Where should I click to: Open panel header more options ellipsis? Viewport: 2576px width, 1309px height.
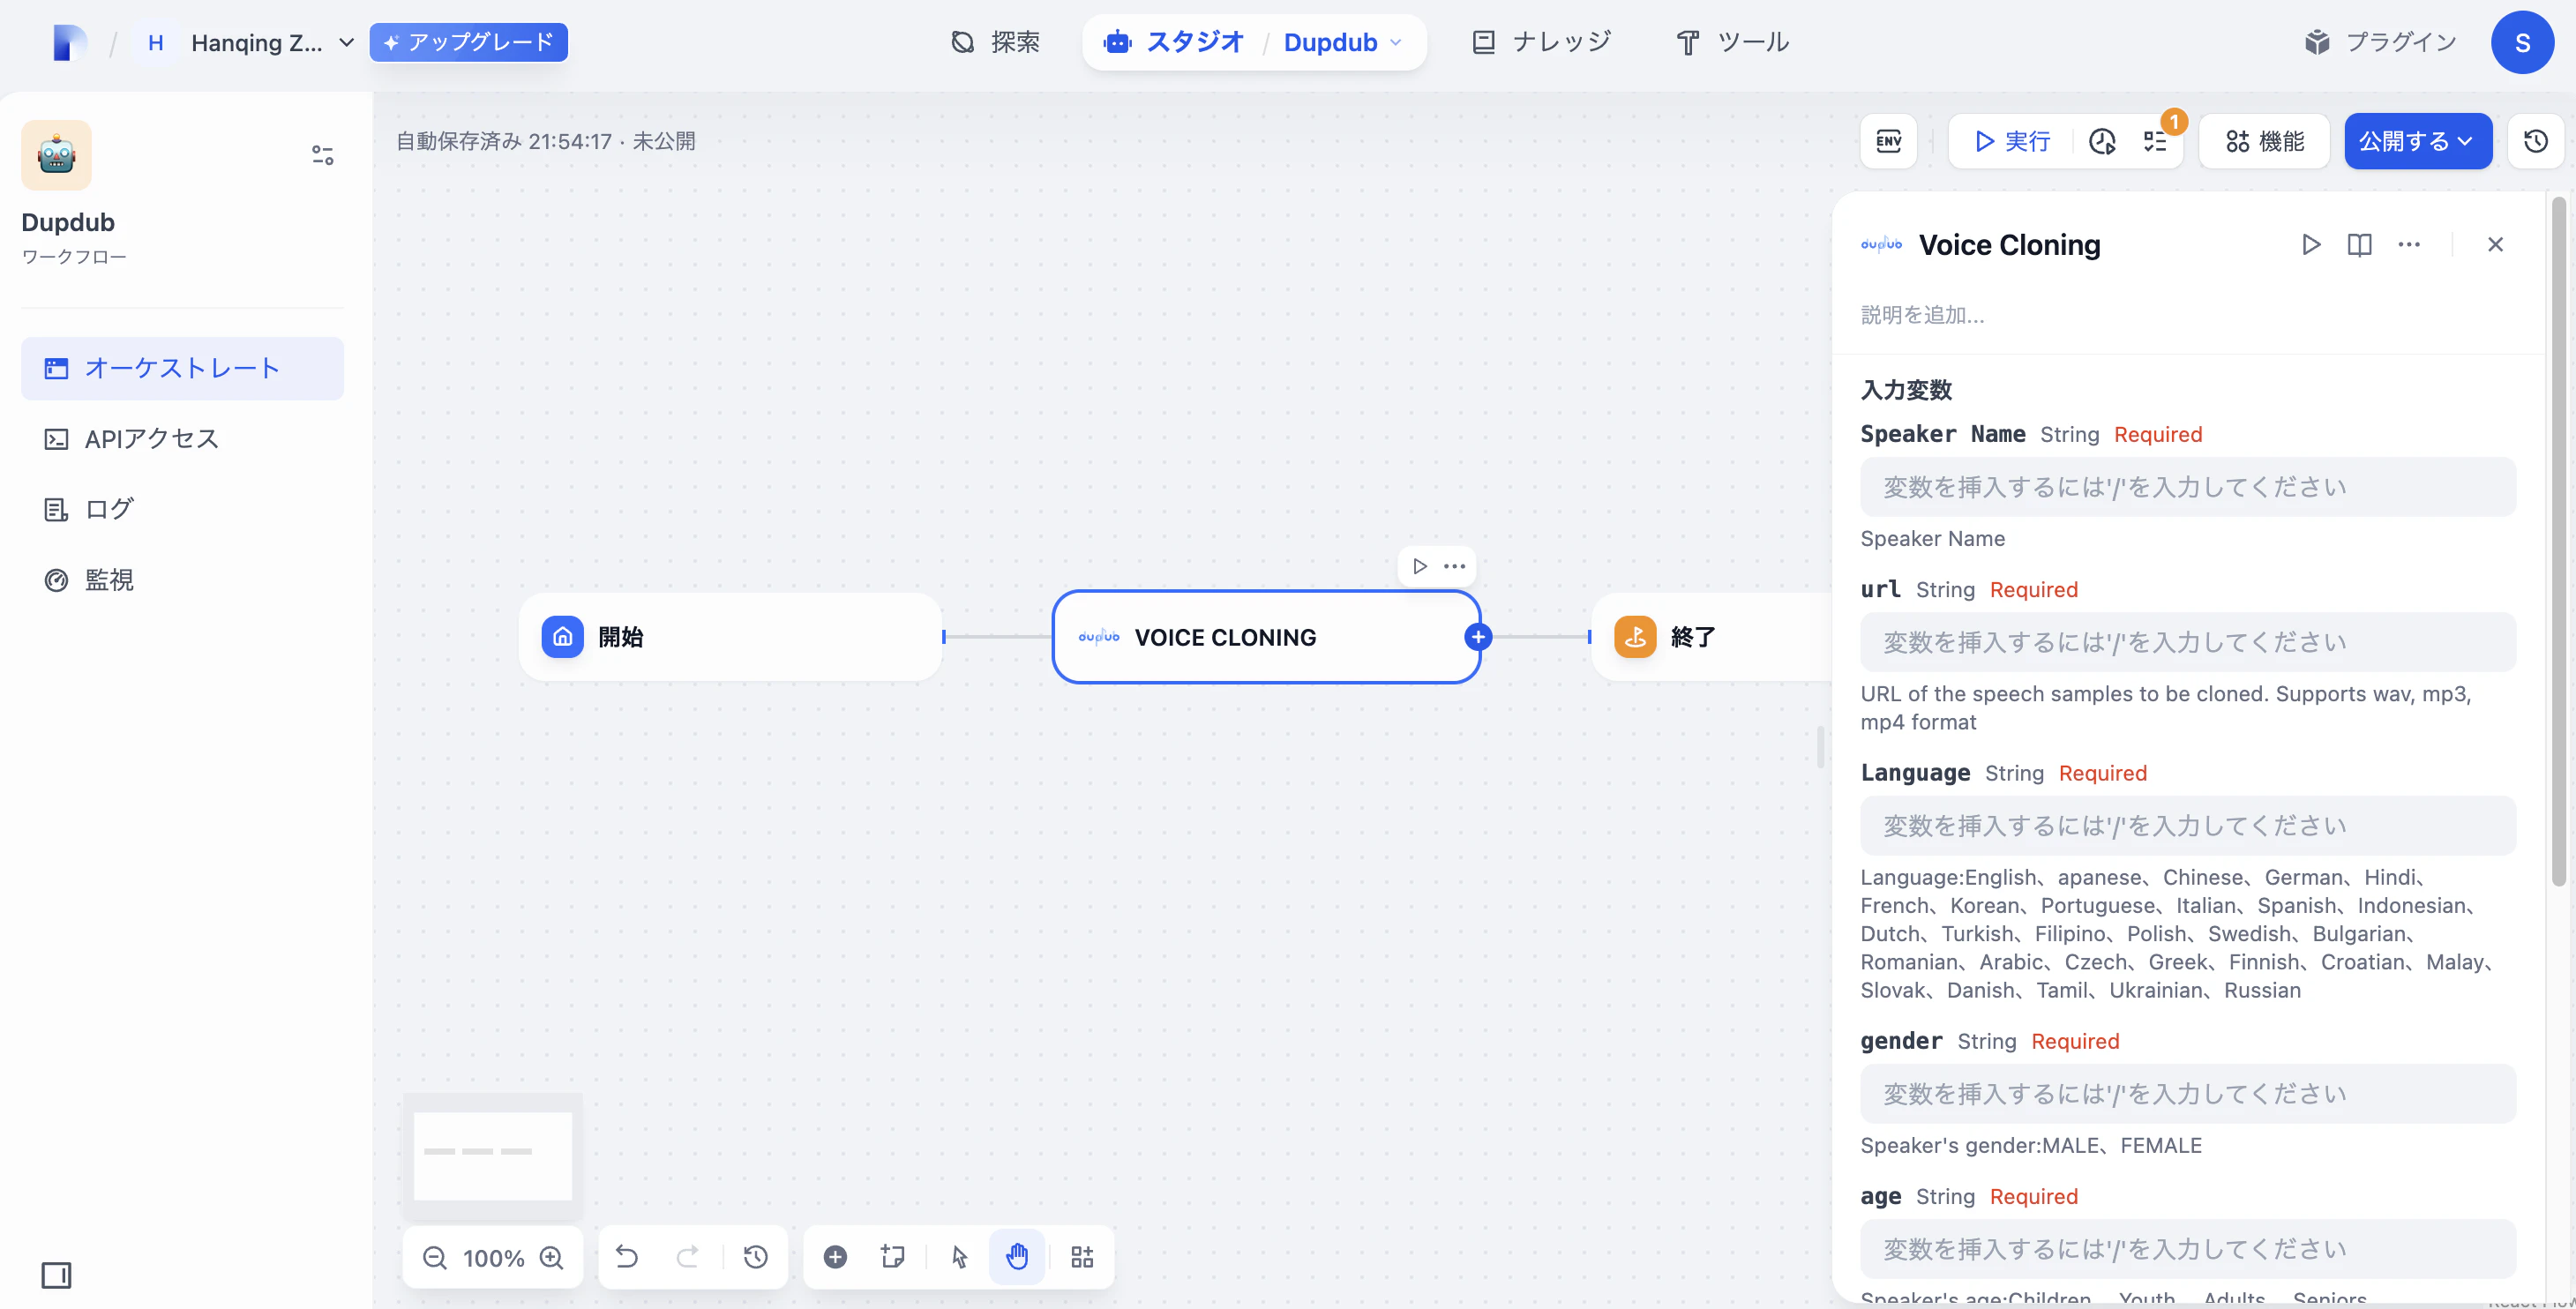tap(2409, 245)
